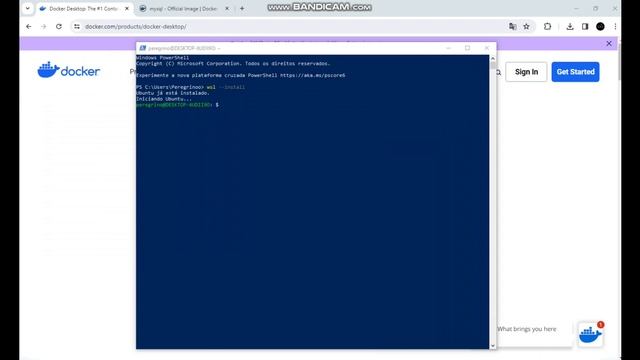
Task: Click the 'wsl --install' command text
Action: tap(226, 87)
